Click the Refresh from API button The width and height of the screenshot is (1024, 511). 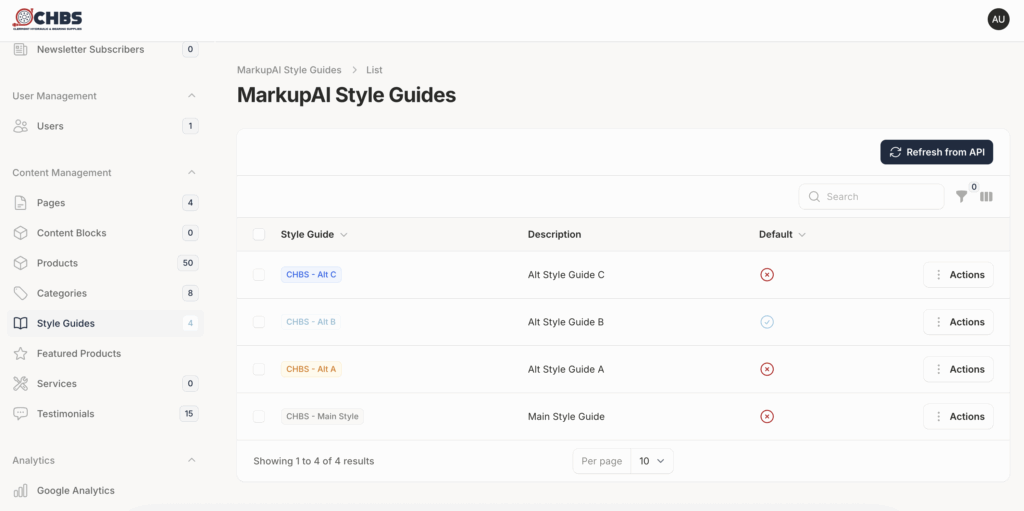point(936,152)
